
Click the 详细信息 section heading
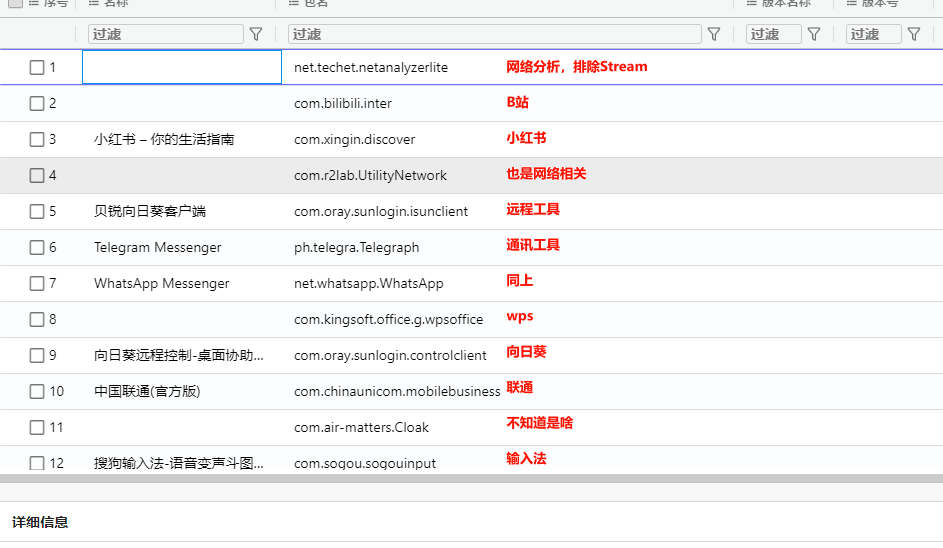[40, 522]
